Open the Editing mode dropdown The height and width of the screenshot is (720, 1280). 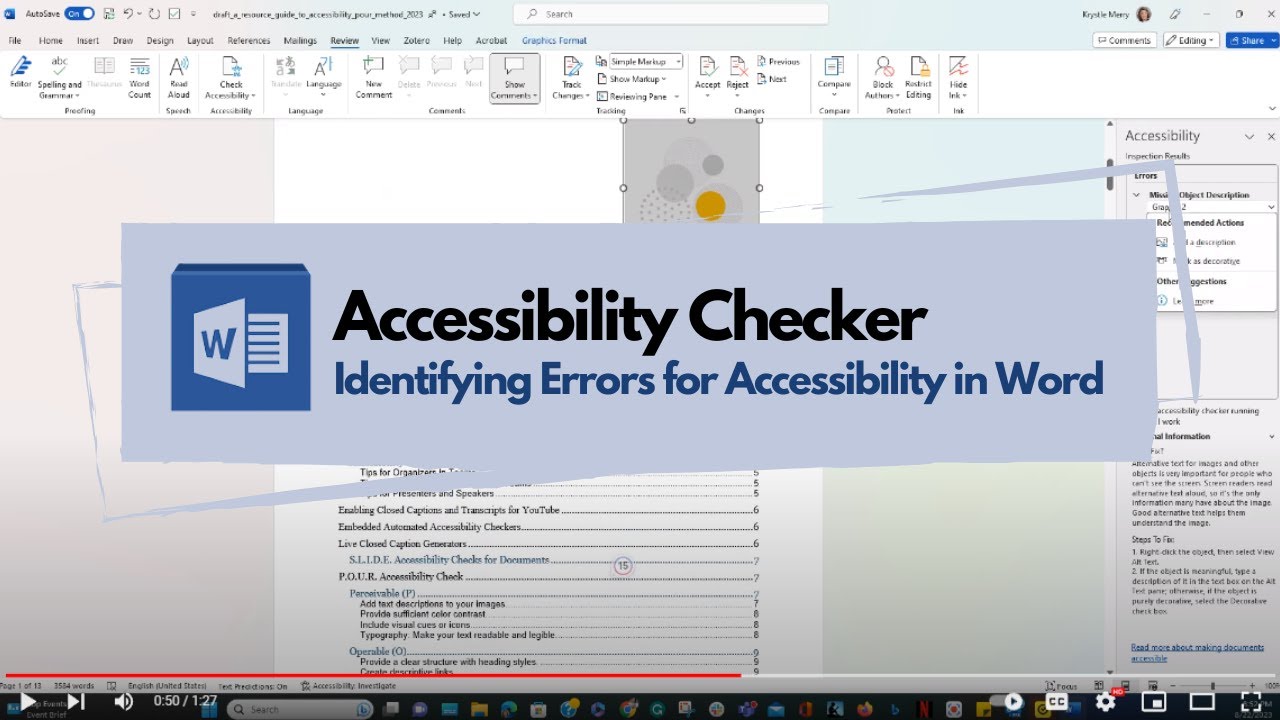pos(1192,41)
